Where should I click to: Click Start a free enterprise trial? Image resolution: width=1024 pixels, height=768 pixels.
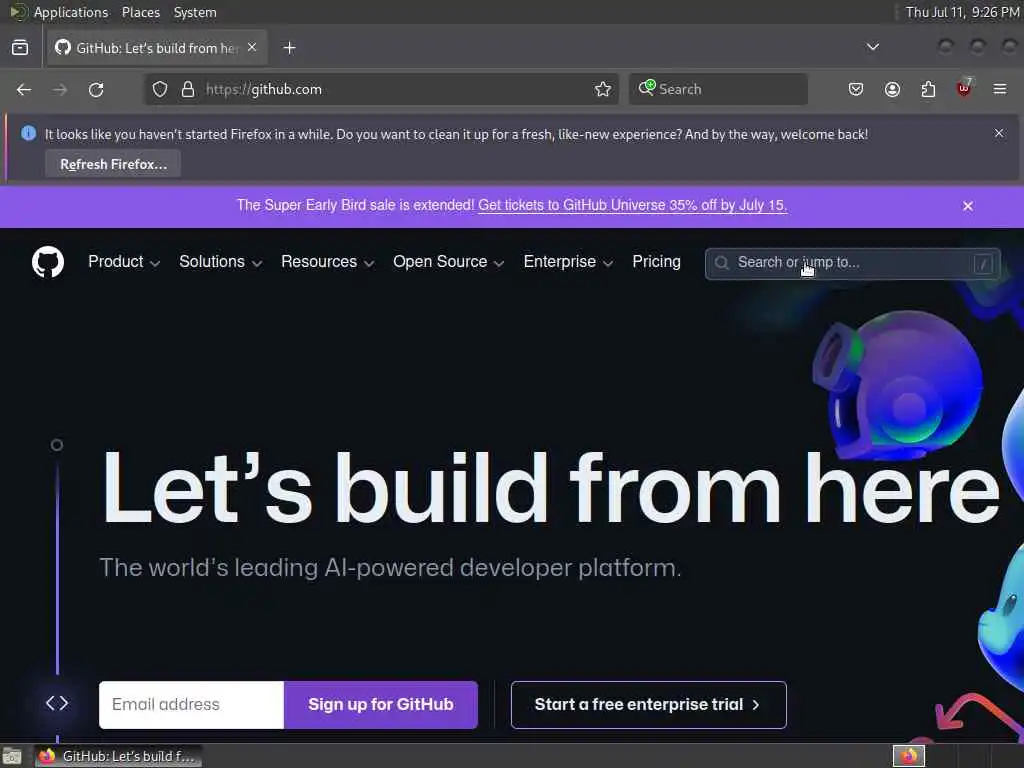pos(648,705)
